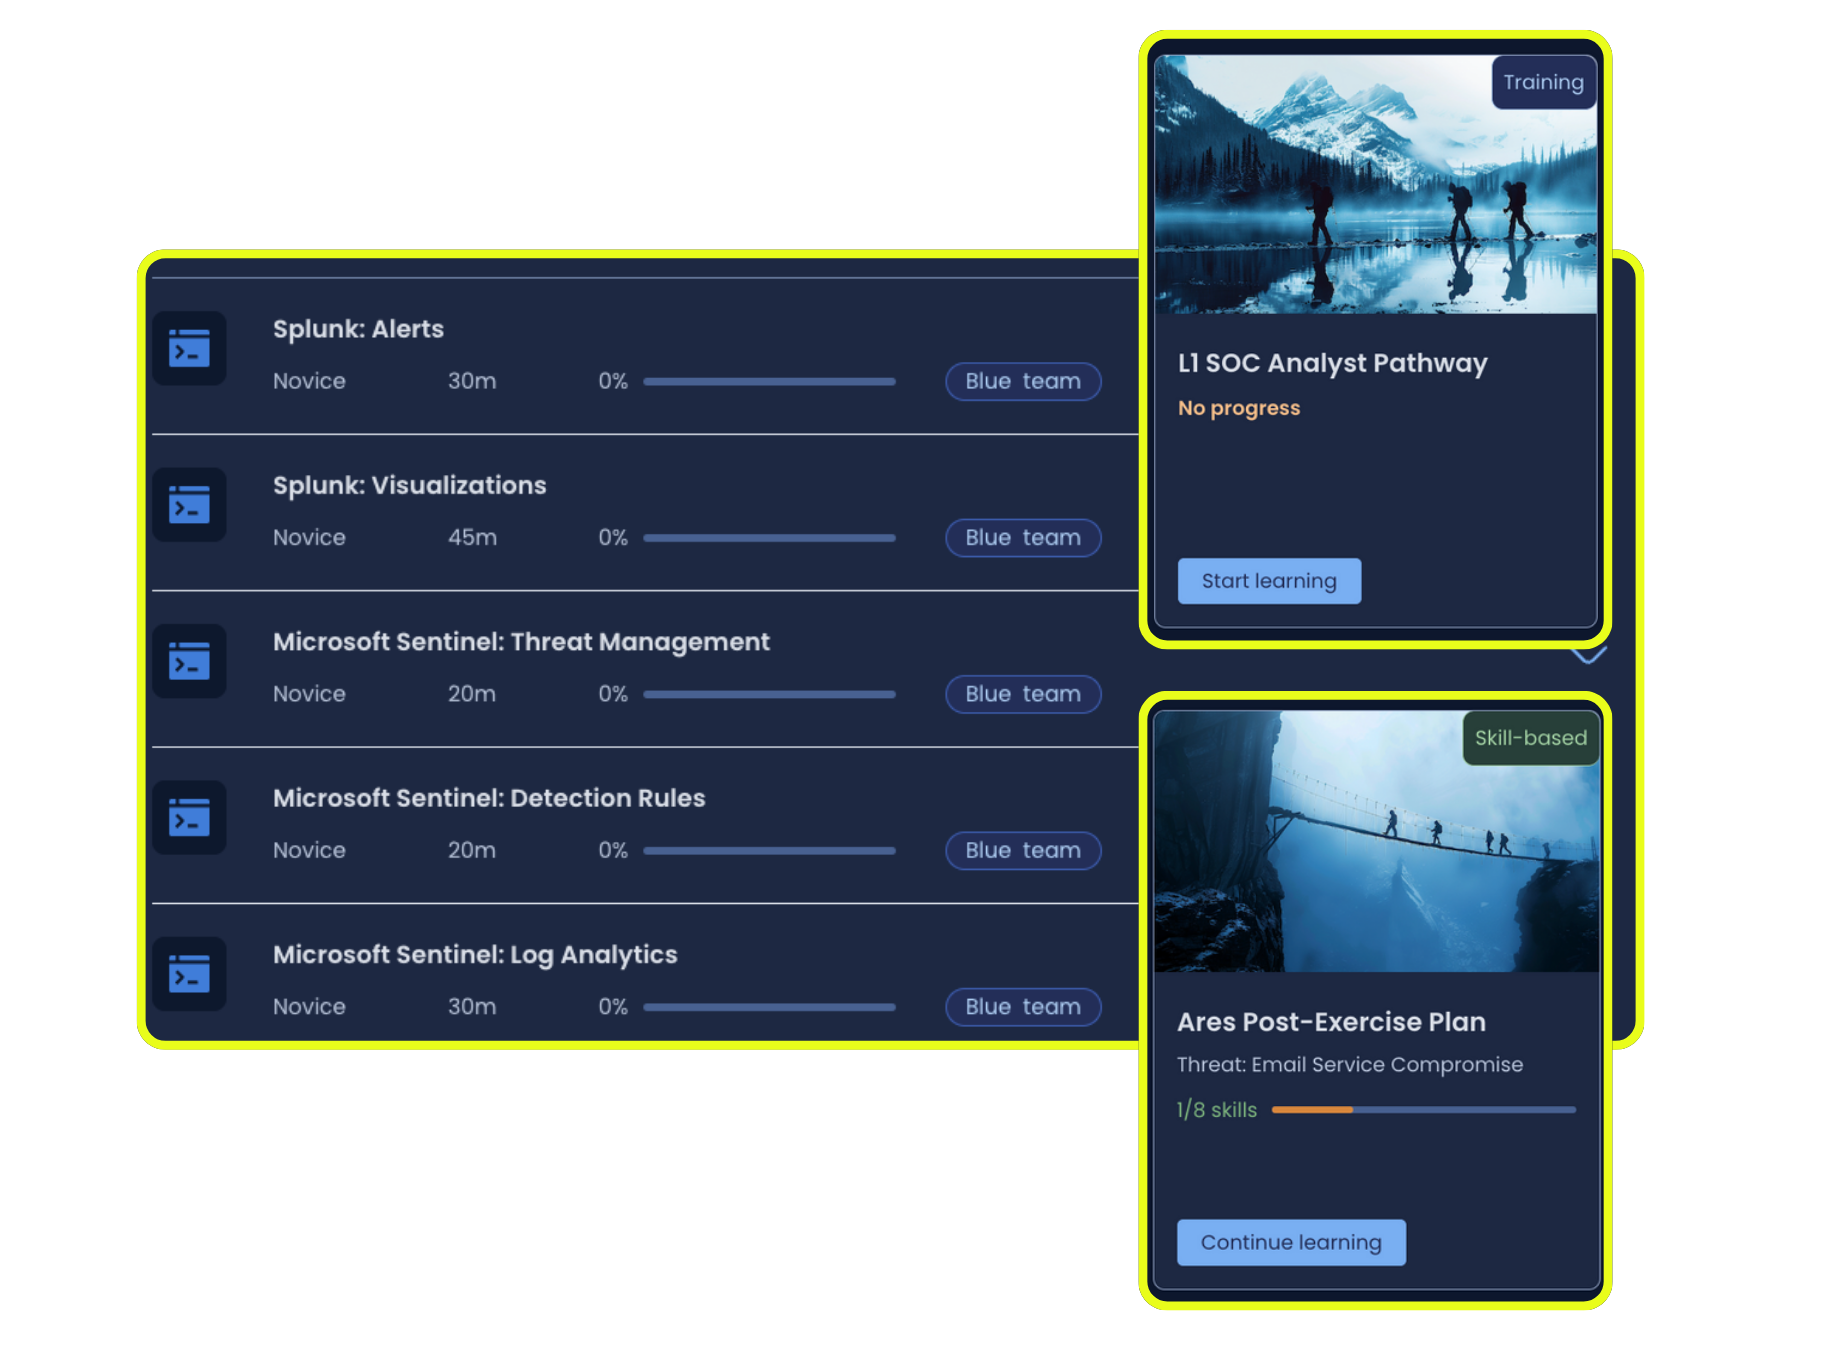
Task: Click the Ares Post-Exercise Plan heading
Action: coord(1331,1022)
